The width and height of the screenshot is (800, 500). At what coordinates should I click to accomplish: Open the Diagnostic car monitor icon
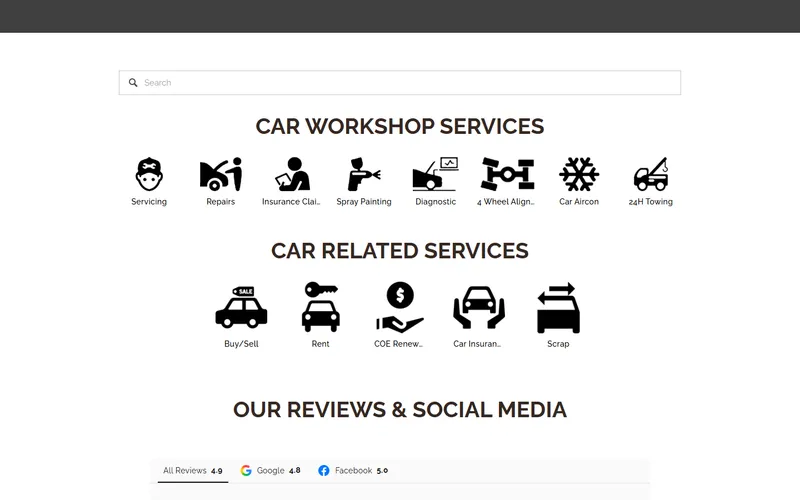435,174
